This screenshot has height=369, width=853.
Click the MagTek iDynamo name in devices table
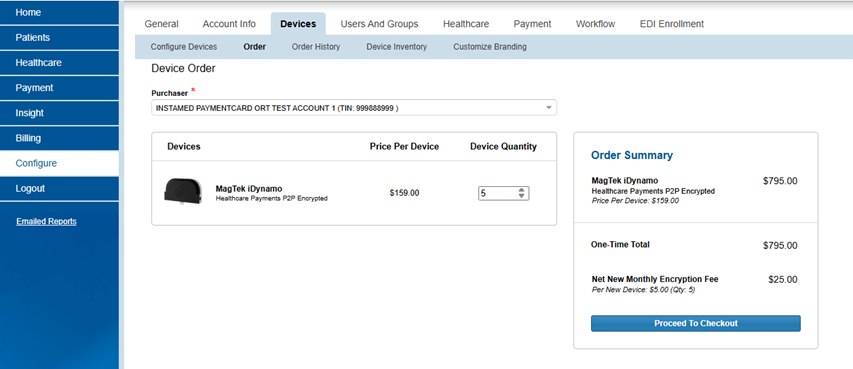click(x=249, y=189)
